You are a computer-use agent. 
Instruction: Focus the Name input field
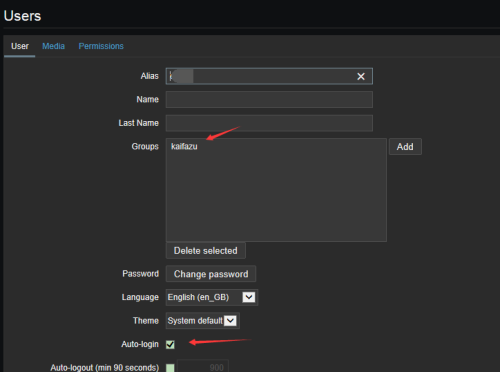coord(269,100)
